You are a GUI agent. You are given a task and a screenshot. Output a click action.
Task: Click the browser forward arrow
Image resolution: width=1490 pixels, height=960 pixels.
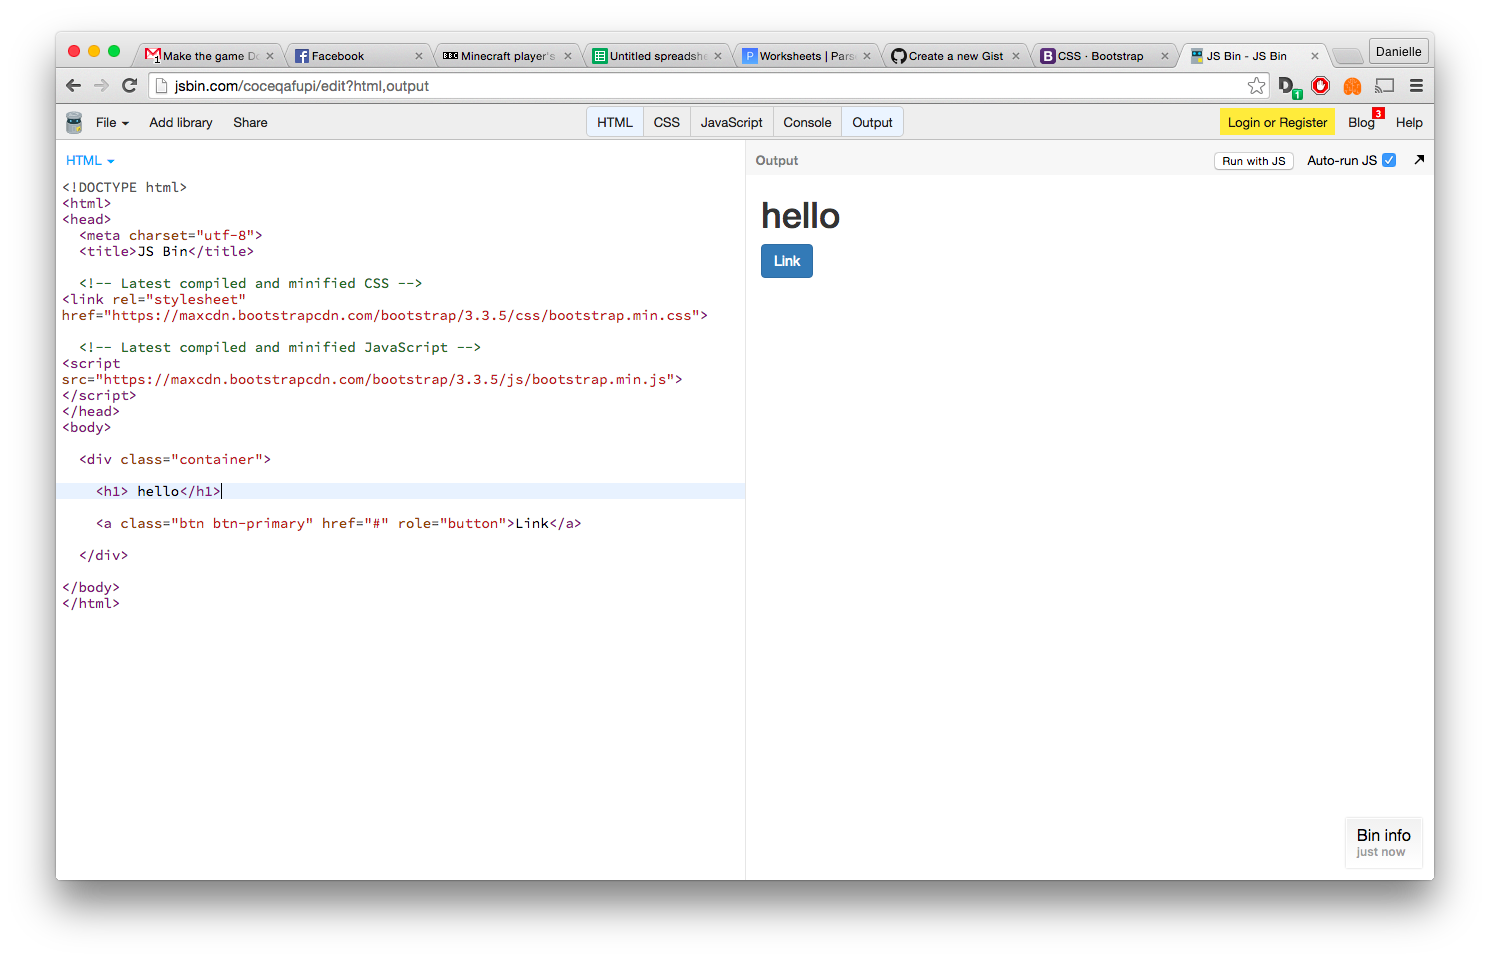pyautogui.click(x=101, y=86)
